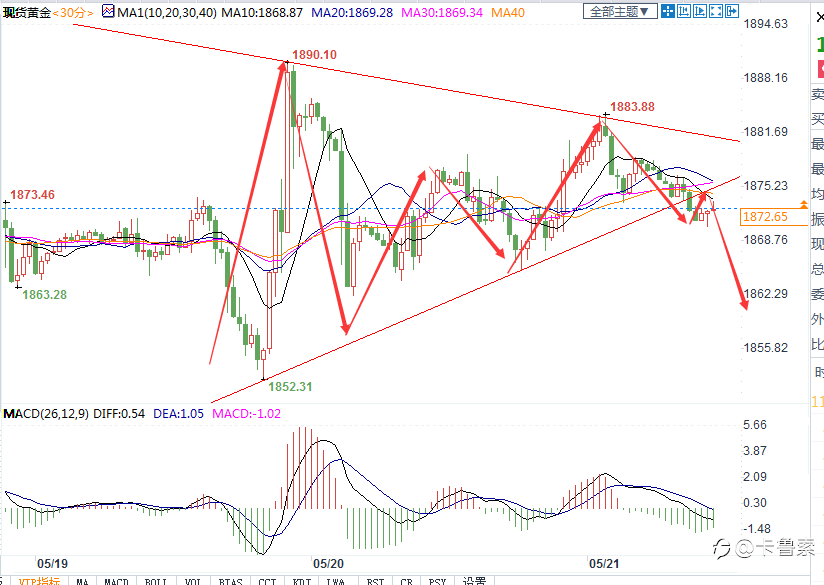Click the 05/19 date marker
Viewport: 824px width, 585px height.
coord(52,564)
